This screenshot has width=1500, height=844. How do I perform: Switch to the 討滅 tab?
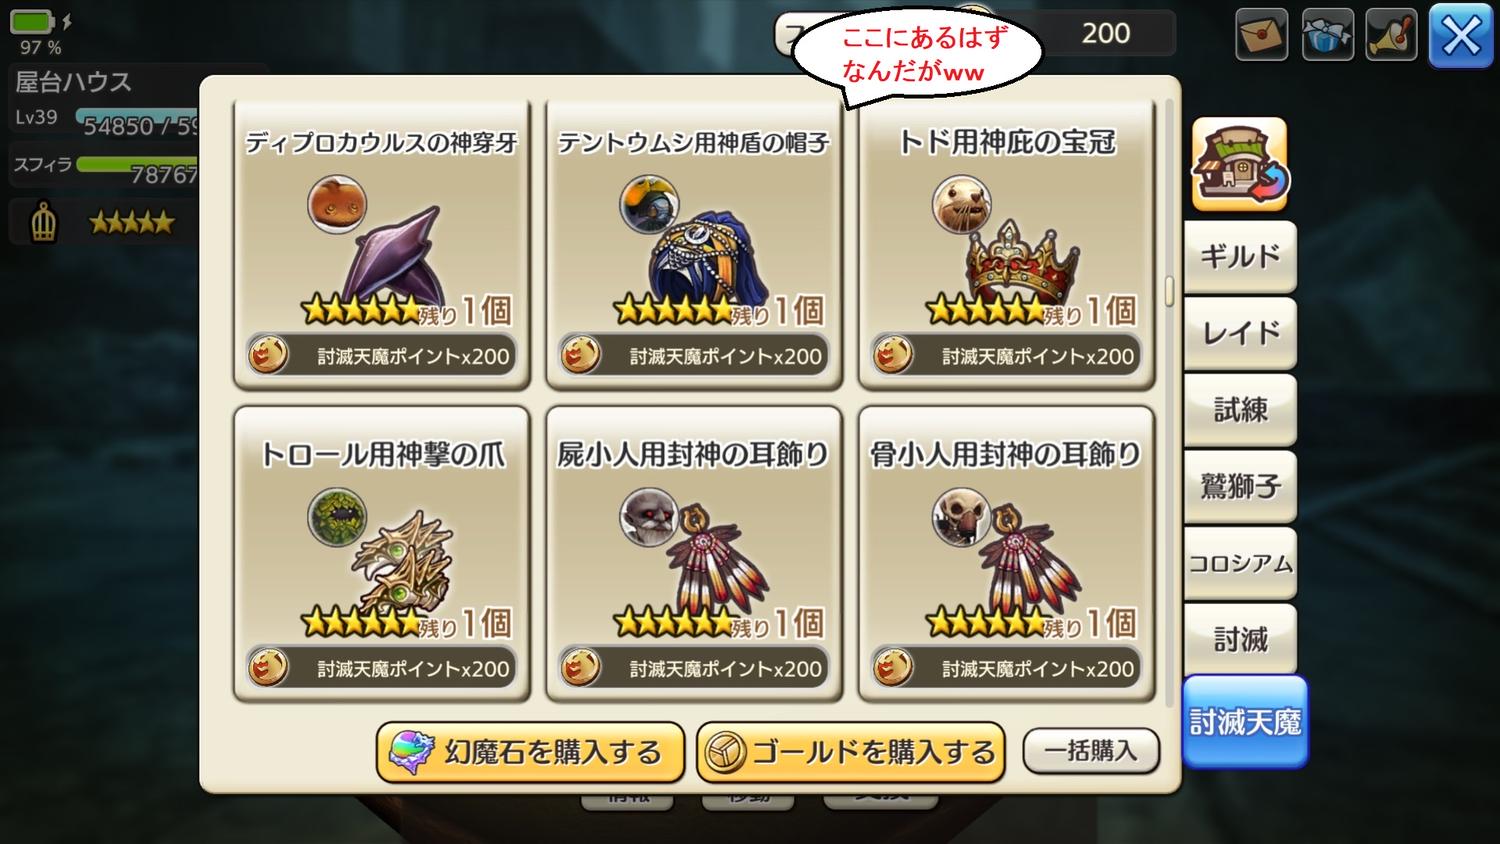[x=1240, y=639]
